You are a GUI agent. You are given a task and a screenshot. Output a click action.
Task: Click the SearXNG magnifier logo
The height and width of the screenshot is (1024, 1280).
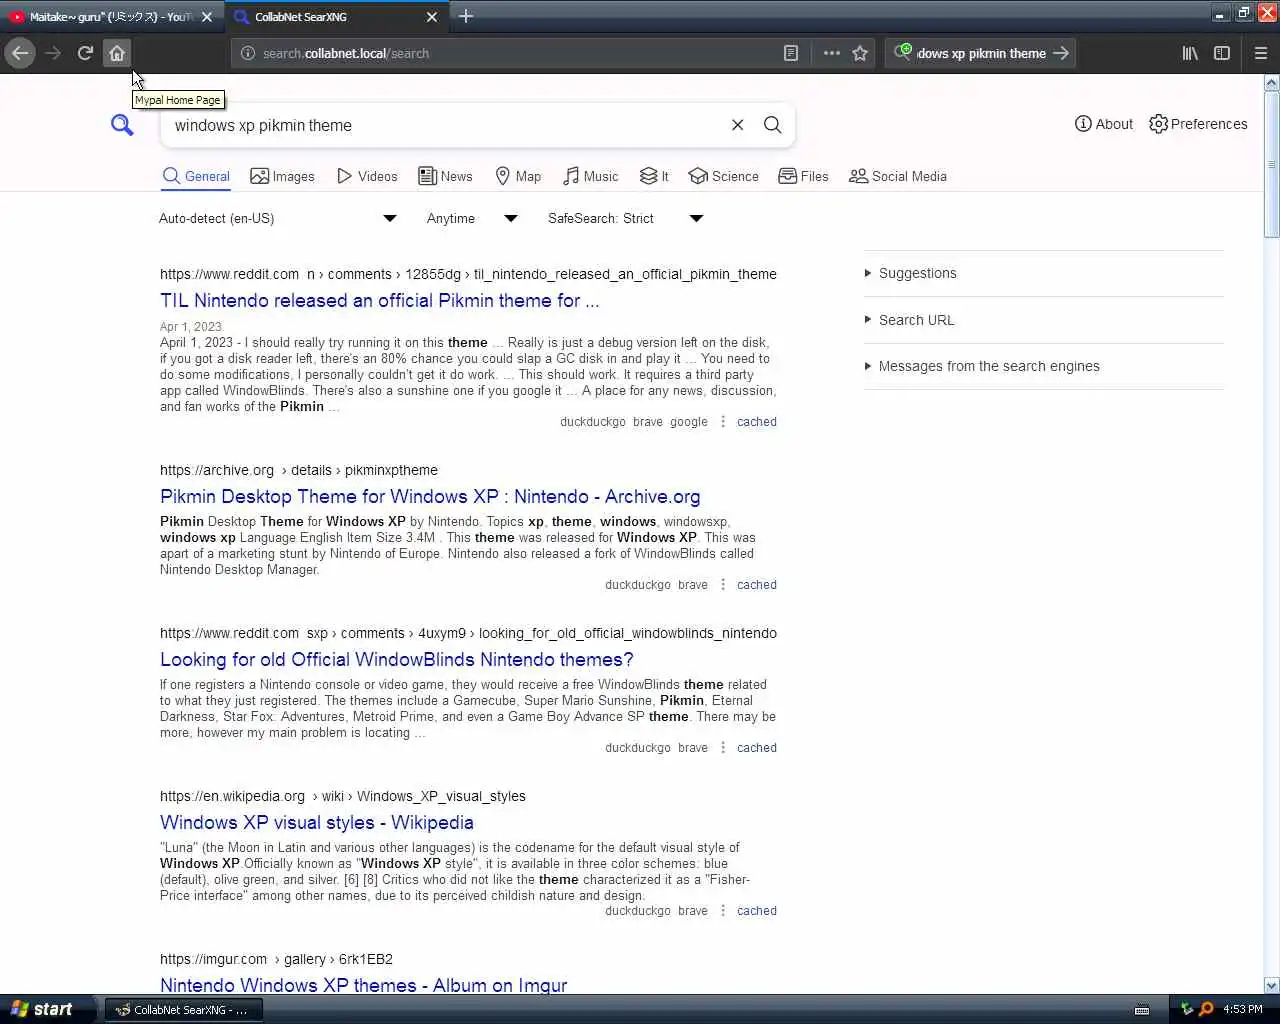[x=122, y=125]
